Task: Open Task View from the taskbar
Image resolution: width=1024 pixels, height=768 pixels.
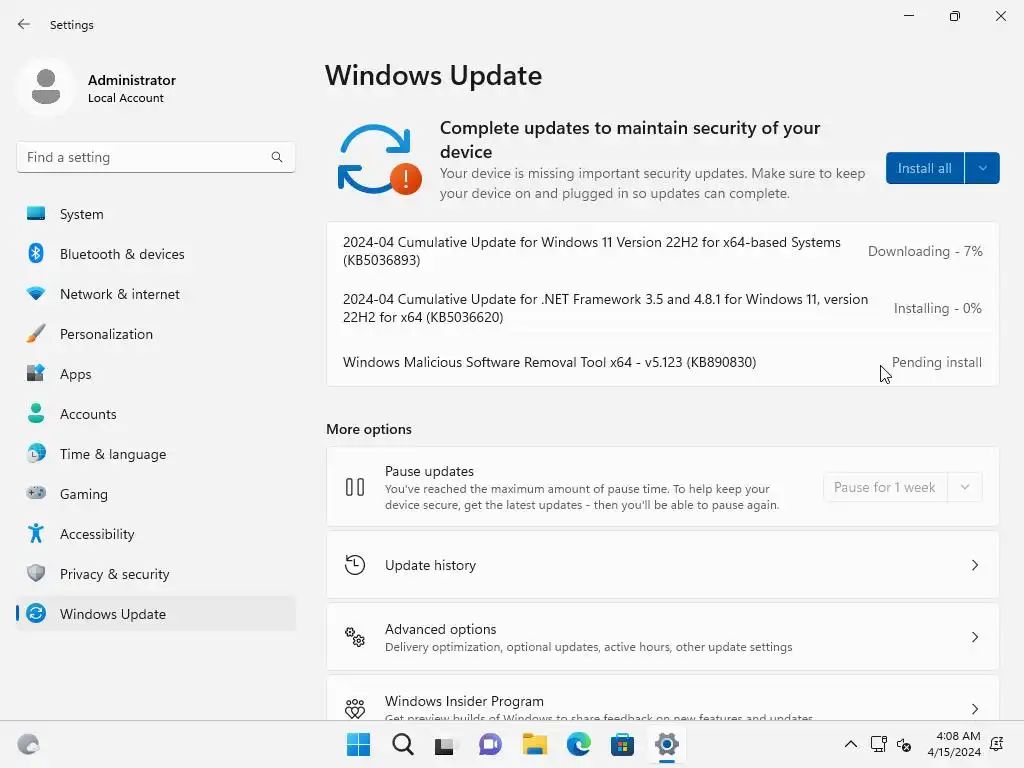Action: click(x=446, y=744)
